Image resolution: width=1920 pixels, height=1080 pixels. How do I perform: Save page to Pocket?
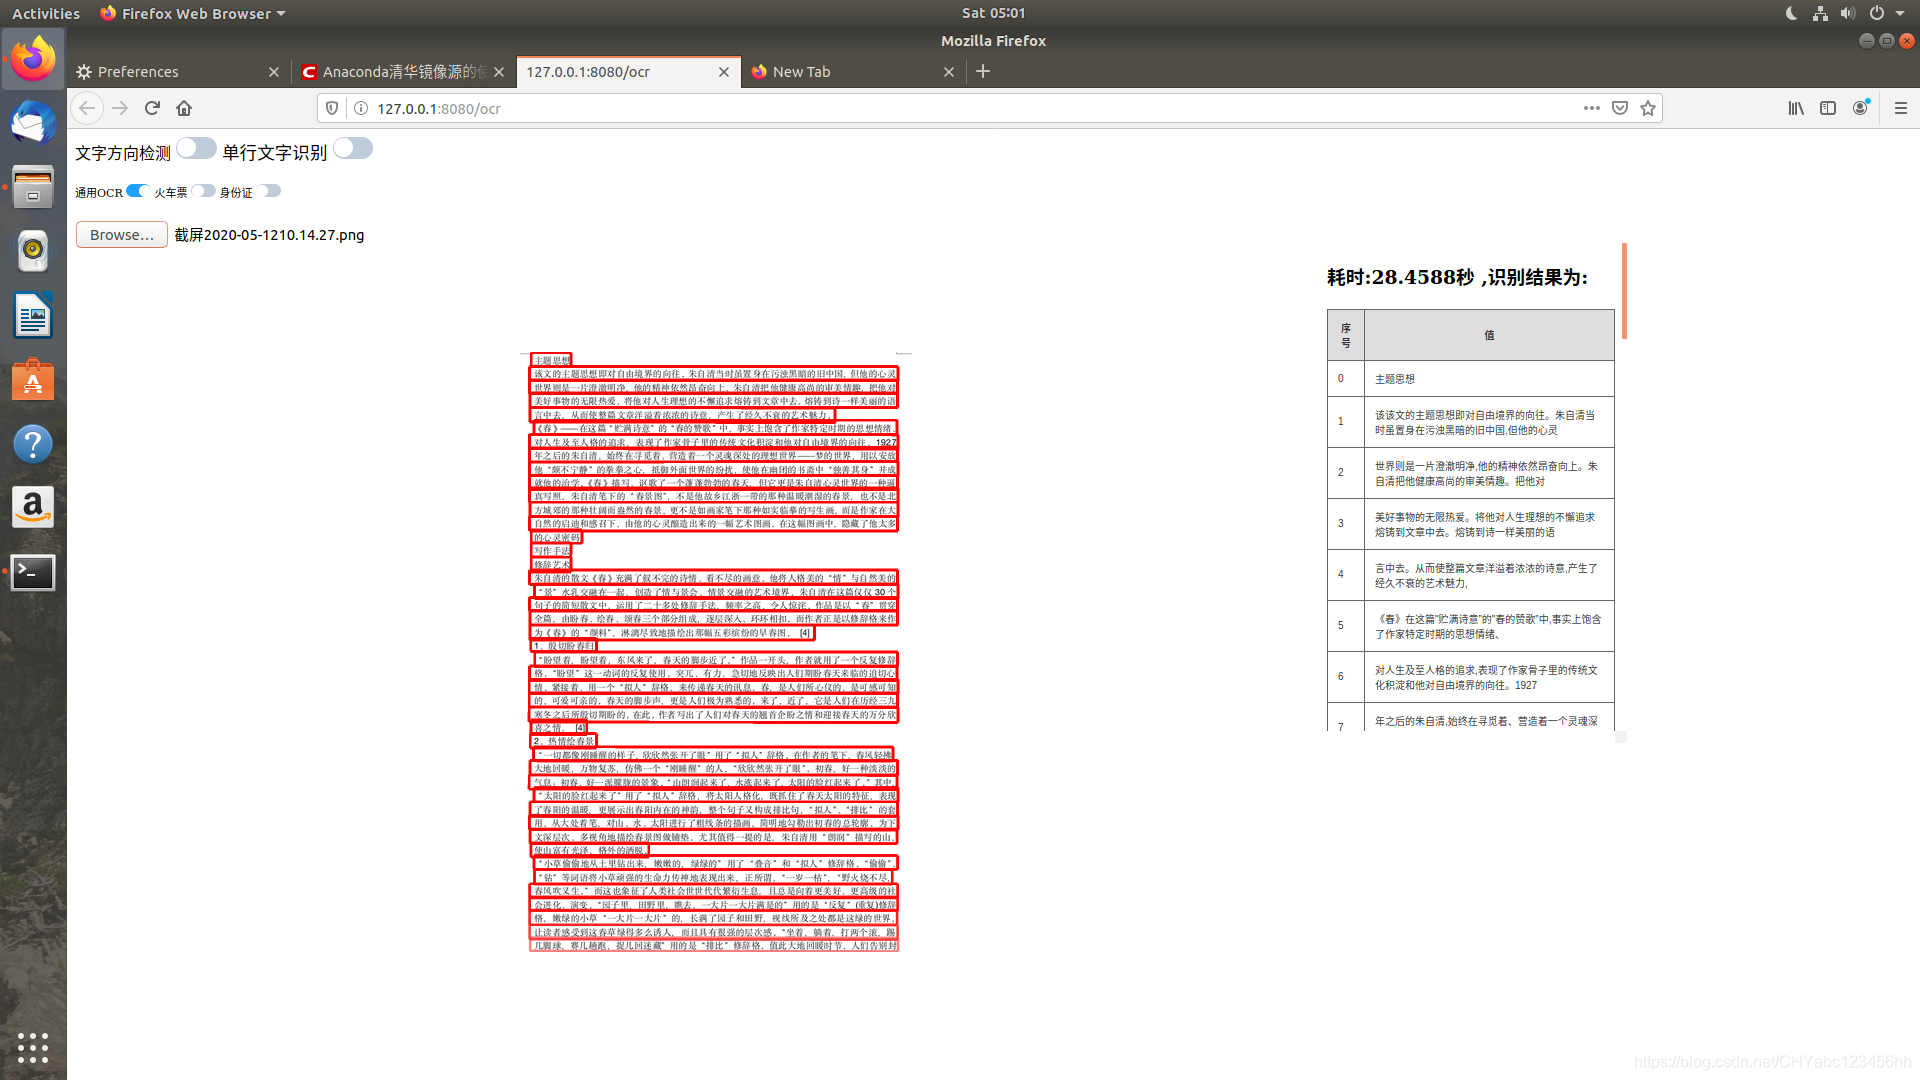tap(1620, 108)
